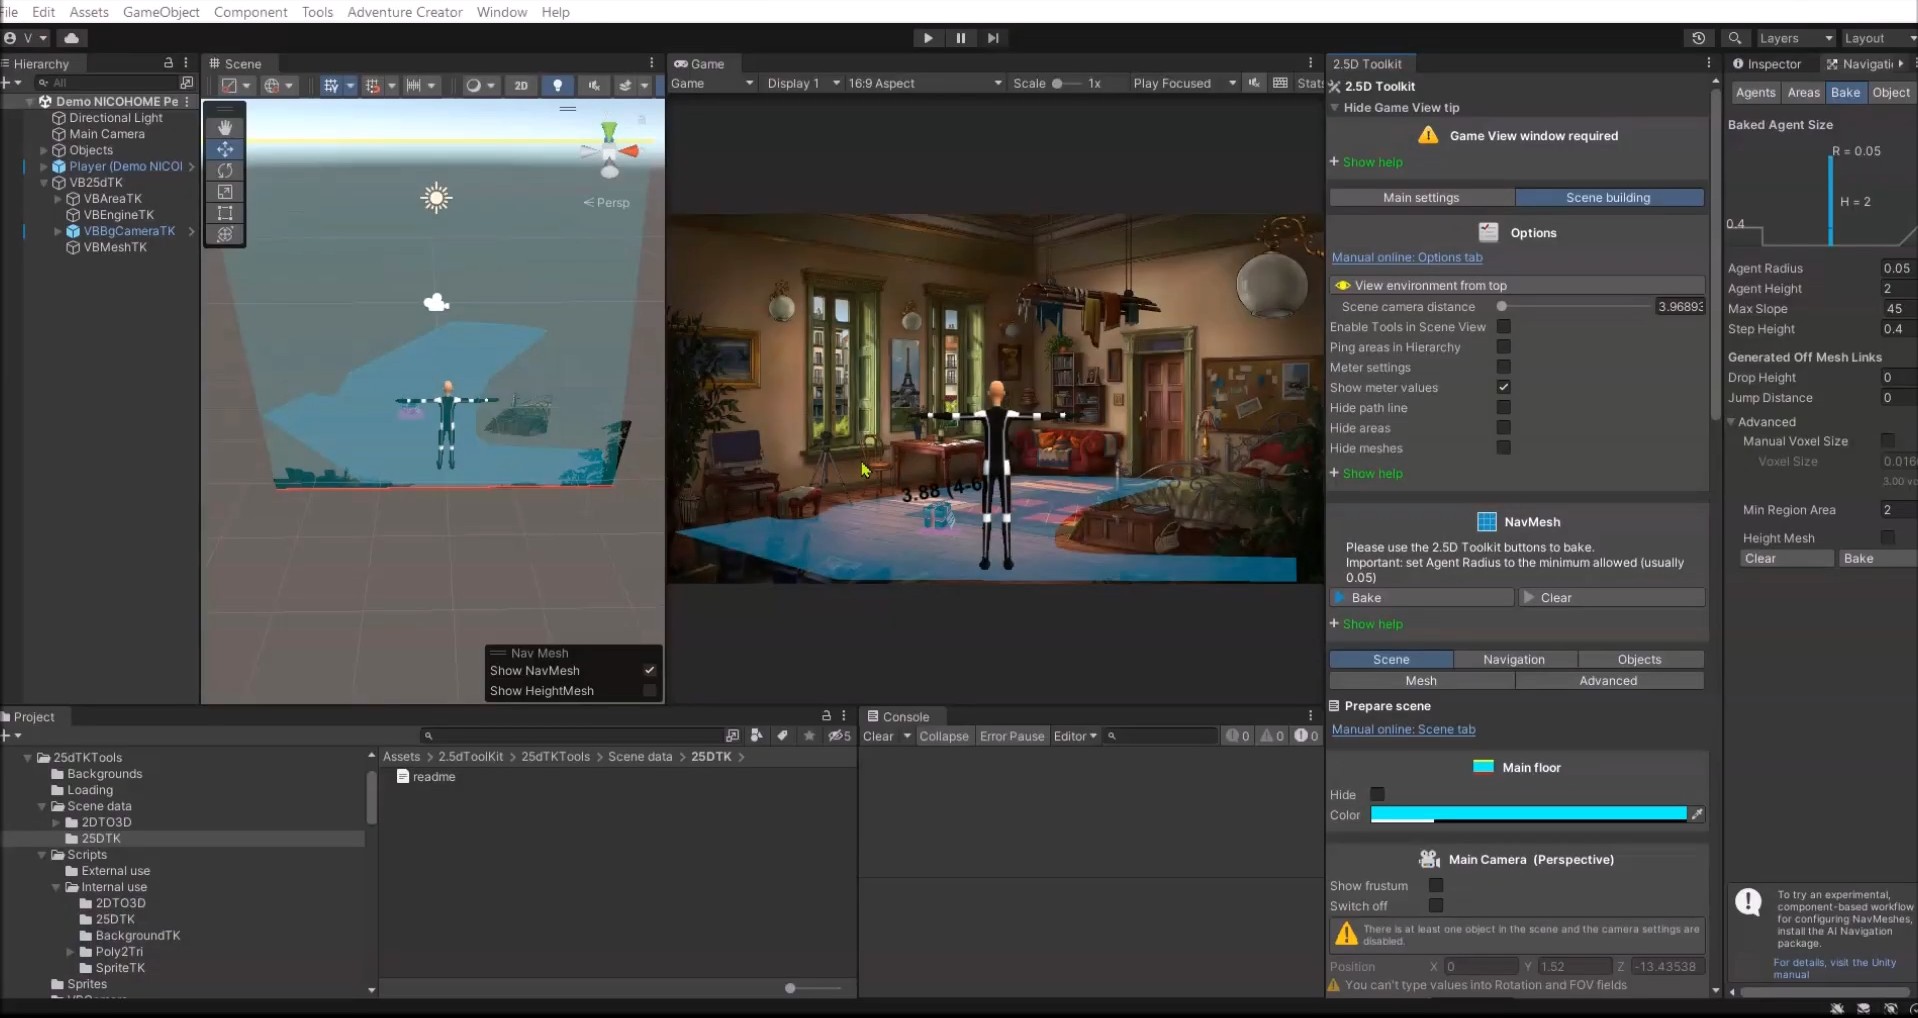Select the Move tool in Scene view
Image resolution: width=1918 pixels, height=1018 pixels.
[x=225, y=149]
